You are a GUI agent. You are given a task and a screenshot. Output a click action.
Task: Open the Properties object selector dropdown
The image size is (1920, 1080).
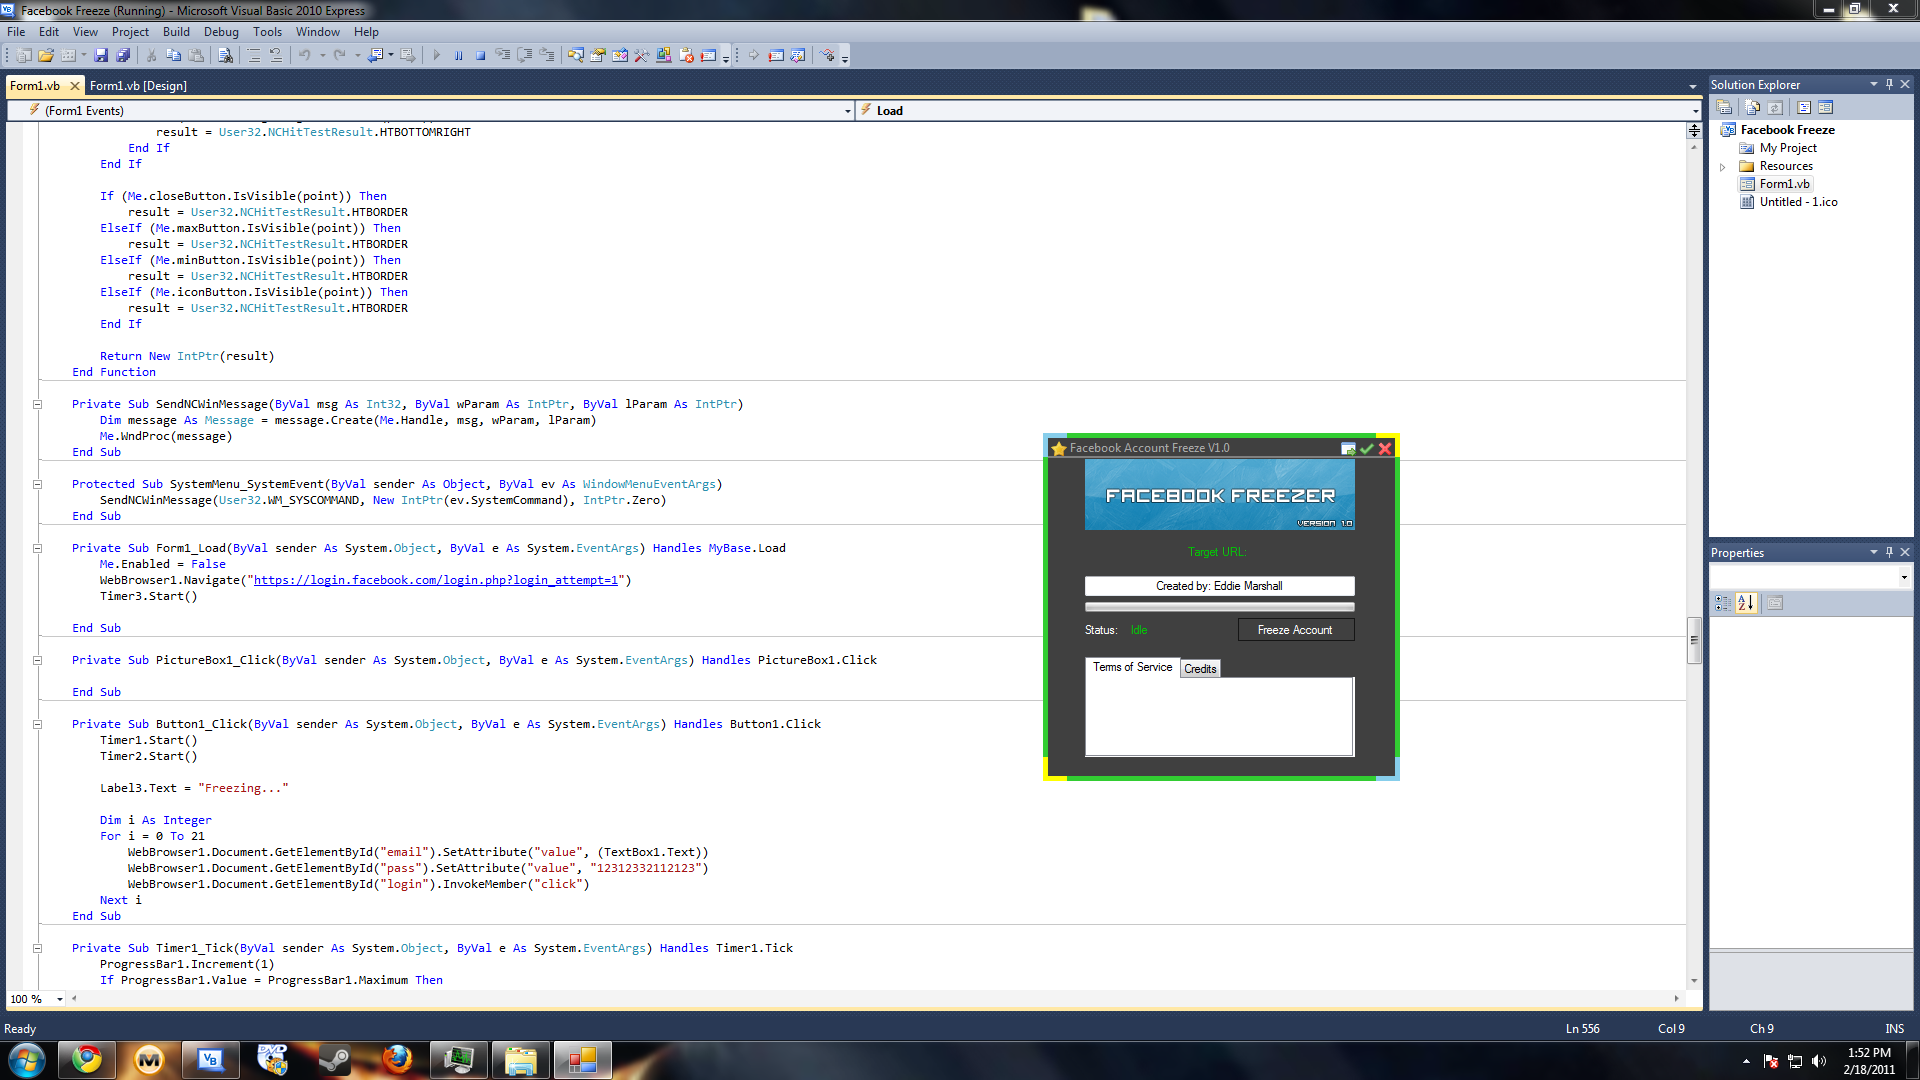pos(1903,577)
